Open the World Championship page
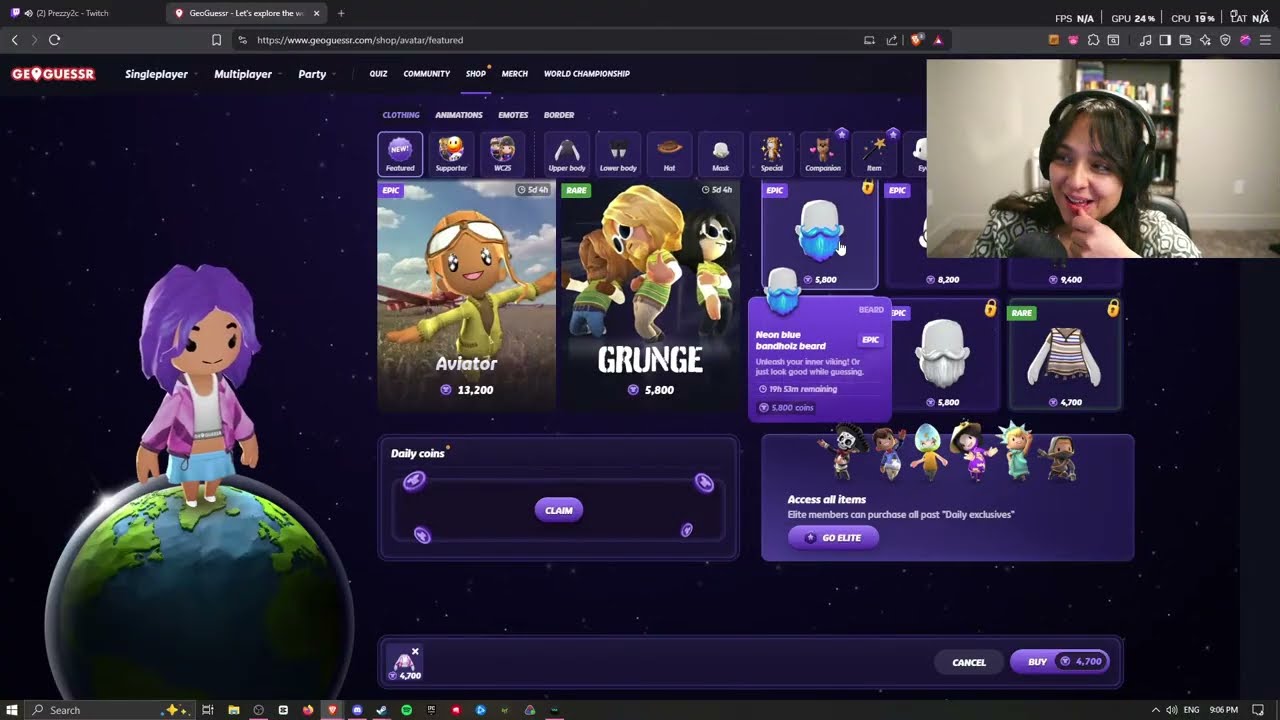 coord(587,74)
